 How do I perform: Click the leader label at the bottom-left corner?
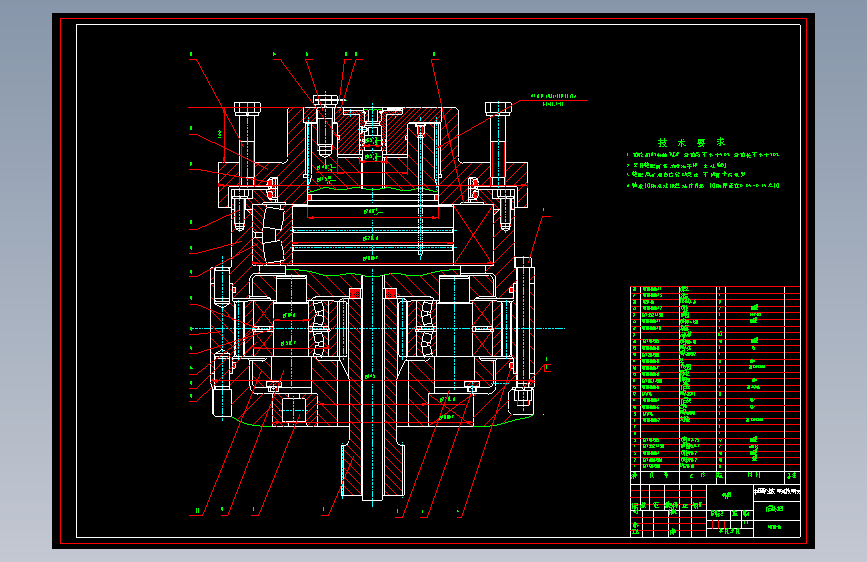tap(198, 512)
